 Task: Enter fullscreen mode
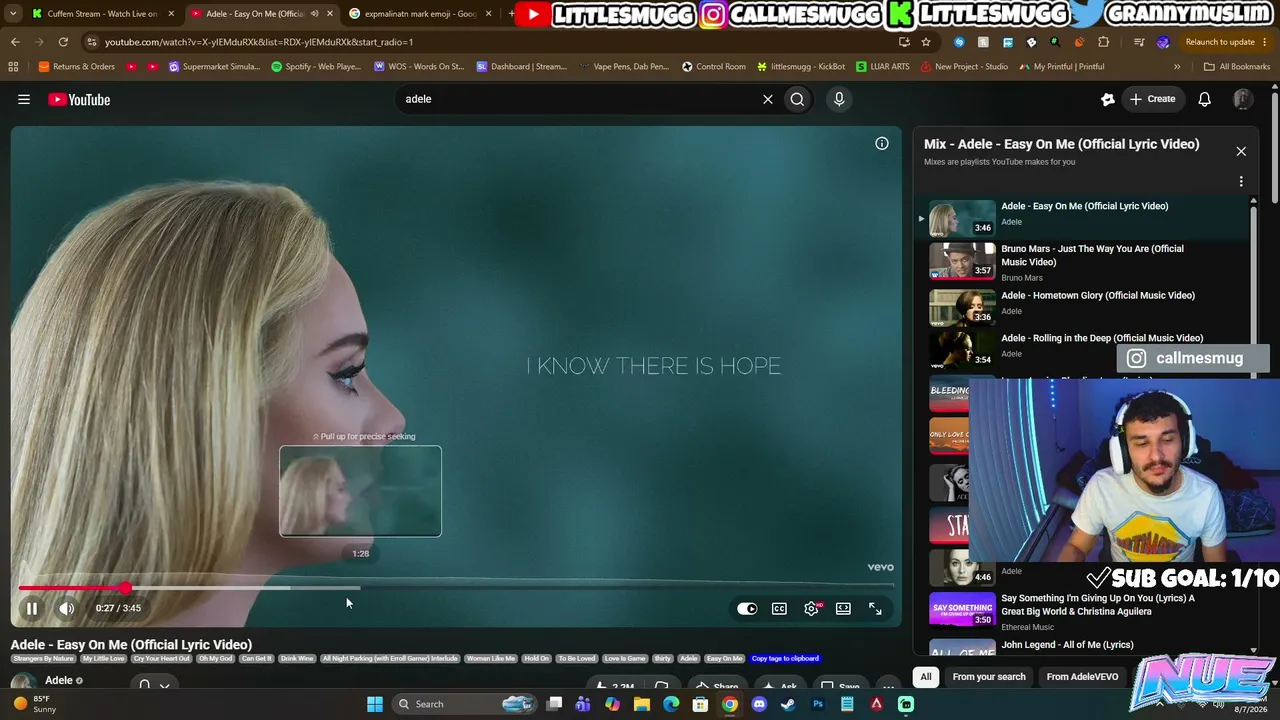[875, 608]
